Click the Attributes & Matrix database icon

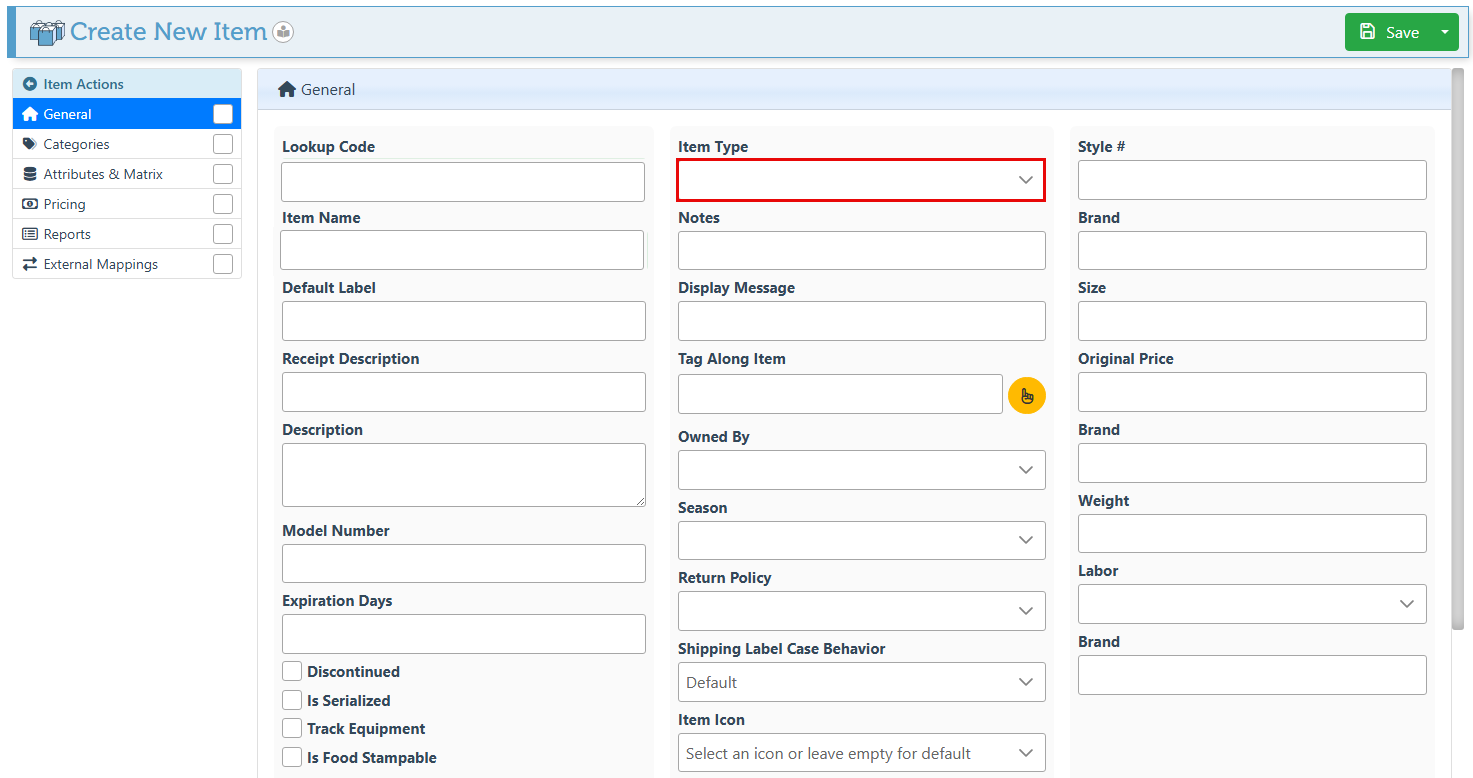pyautogui.click(x=30, y=174)
